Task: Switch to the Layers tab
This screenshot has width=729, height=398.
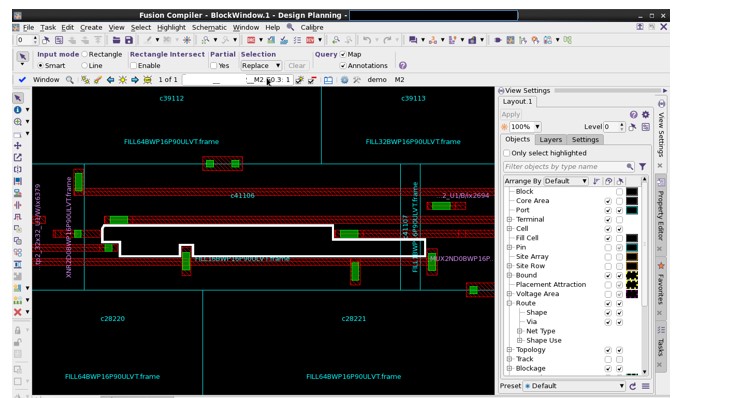Action: pos(550,139)
